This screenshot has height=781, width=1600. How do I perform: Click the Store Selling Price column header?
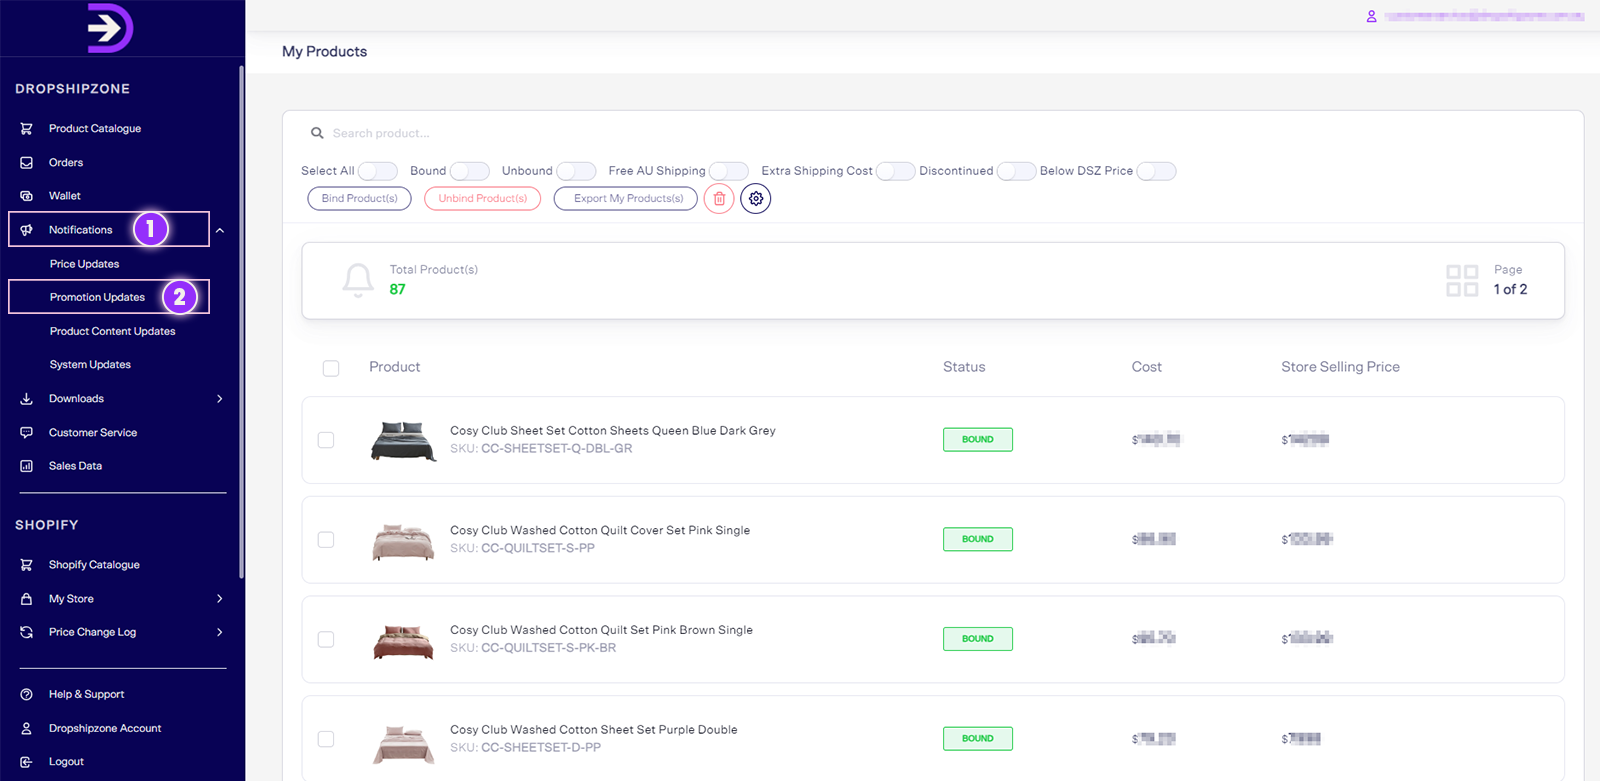[x=1340, y=367]
